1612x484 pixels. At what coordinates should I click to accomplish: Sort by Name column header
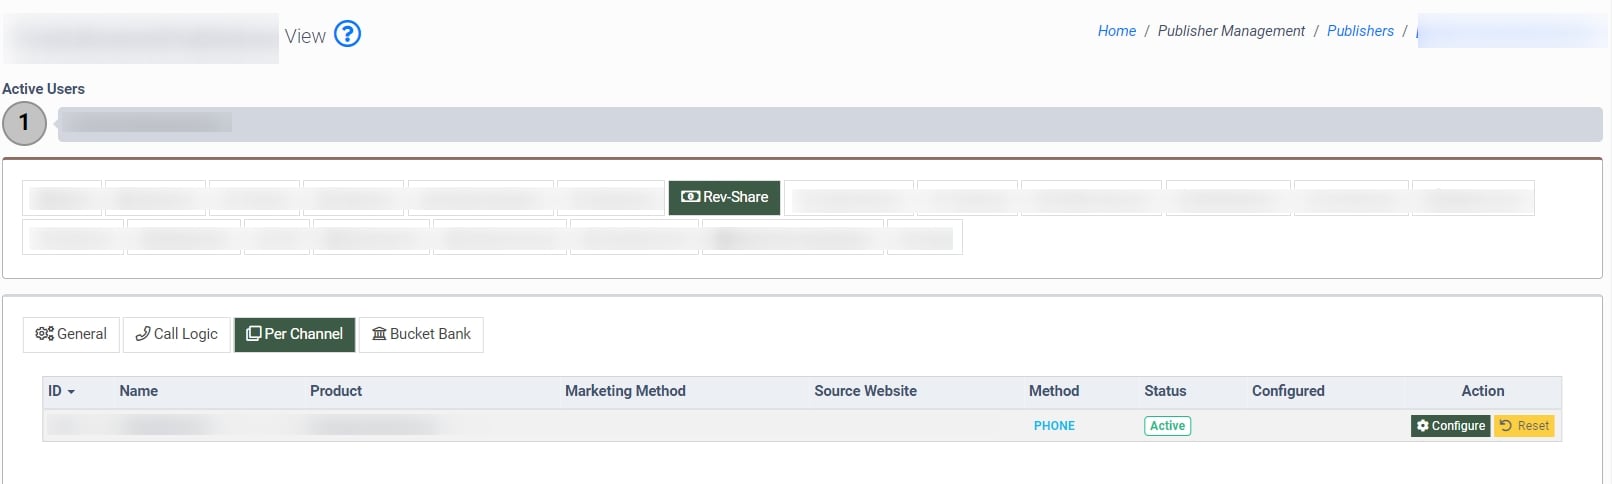(138, 391)
